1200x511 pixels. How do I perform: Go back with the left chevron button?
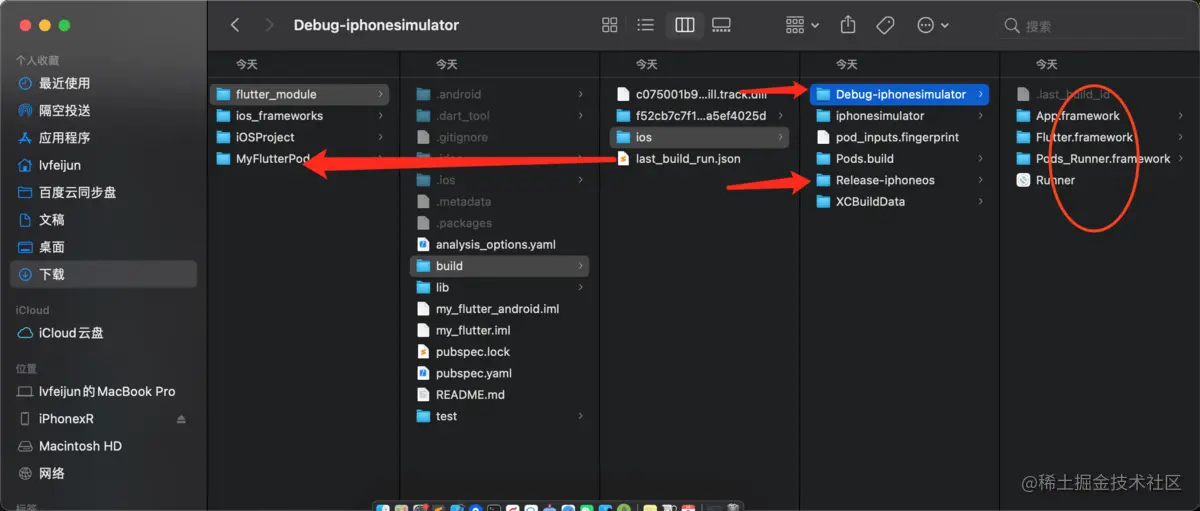click(x=235, y=25)
